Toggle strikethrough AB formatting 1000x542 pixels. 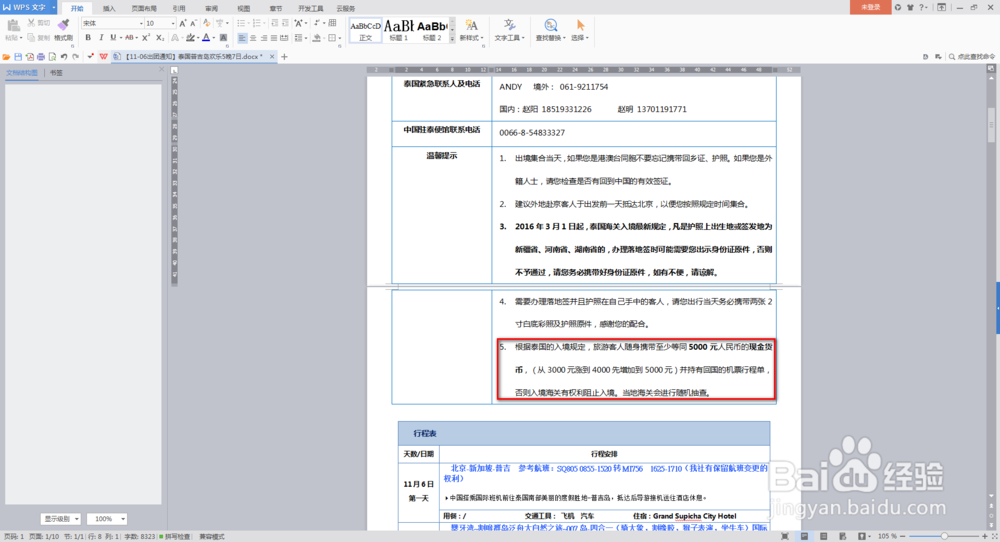point(129,38)
